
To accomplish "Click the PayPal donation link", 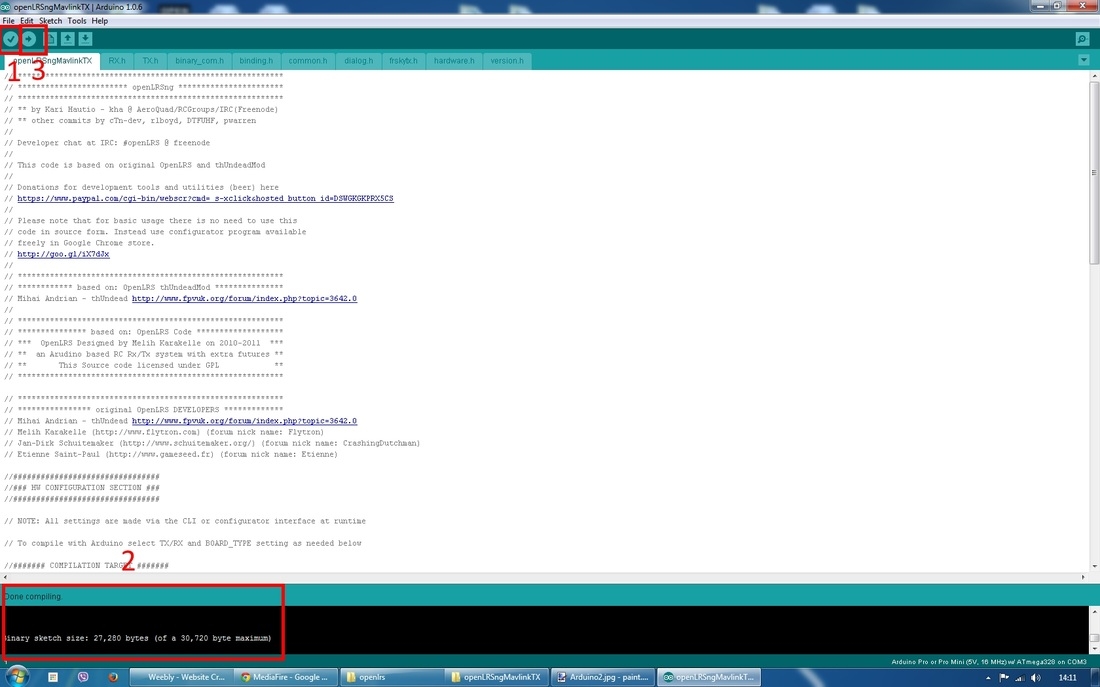I will 205,199.
